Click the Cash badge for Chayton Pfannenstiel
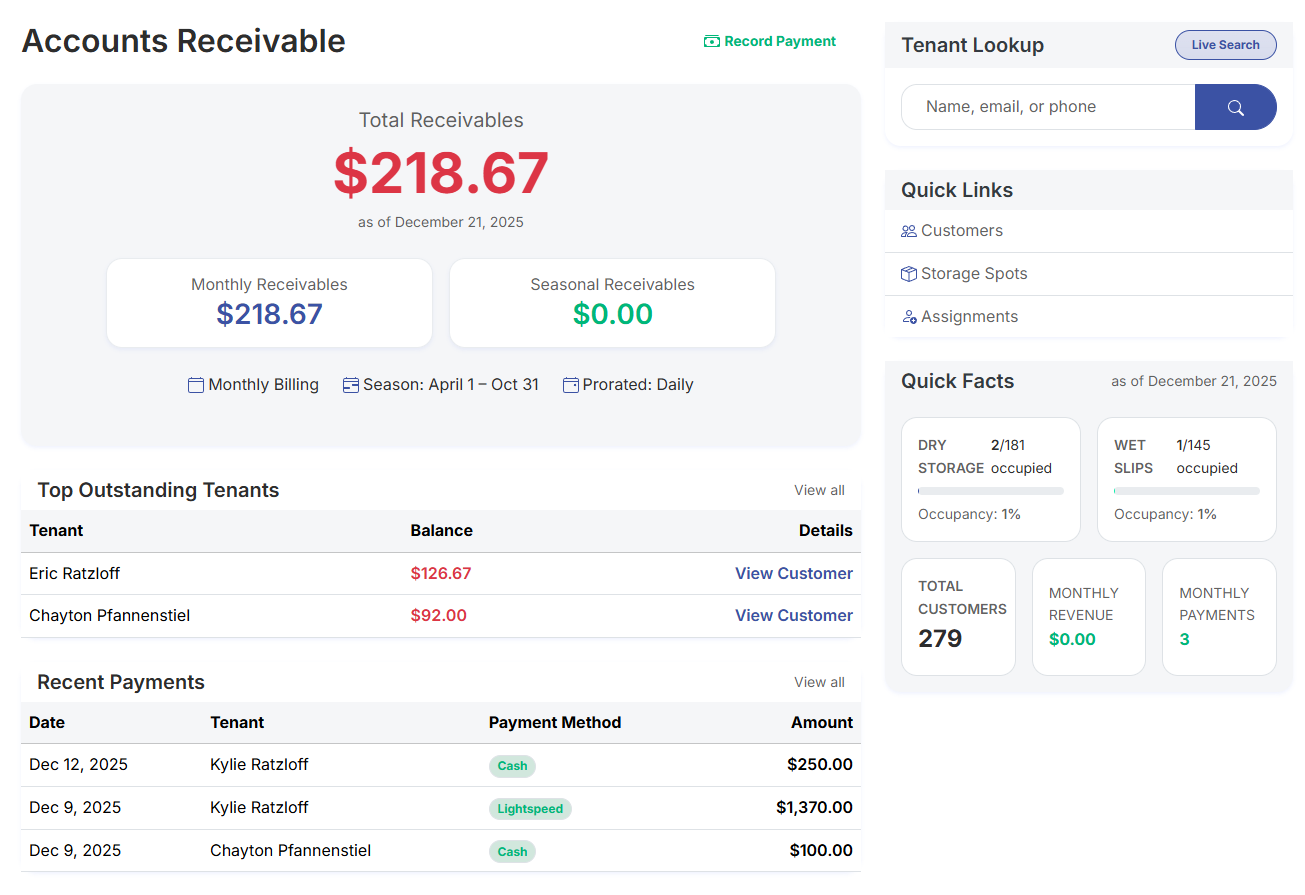 tap(511, 851)
